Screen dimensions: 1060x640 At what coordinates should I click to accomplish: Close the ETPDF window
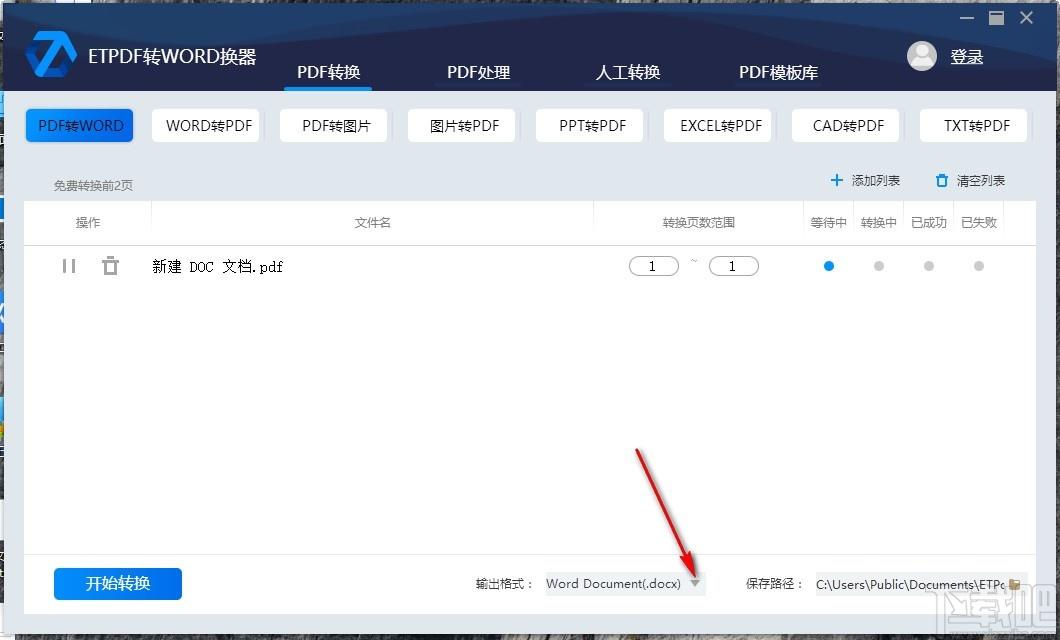coord(1026,18)
